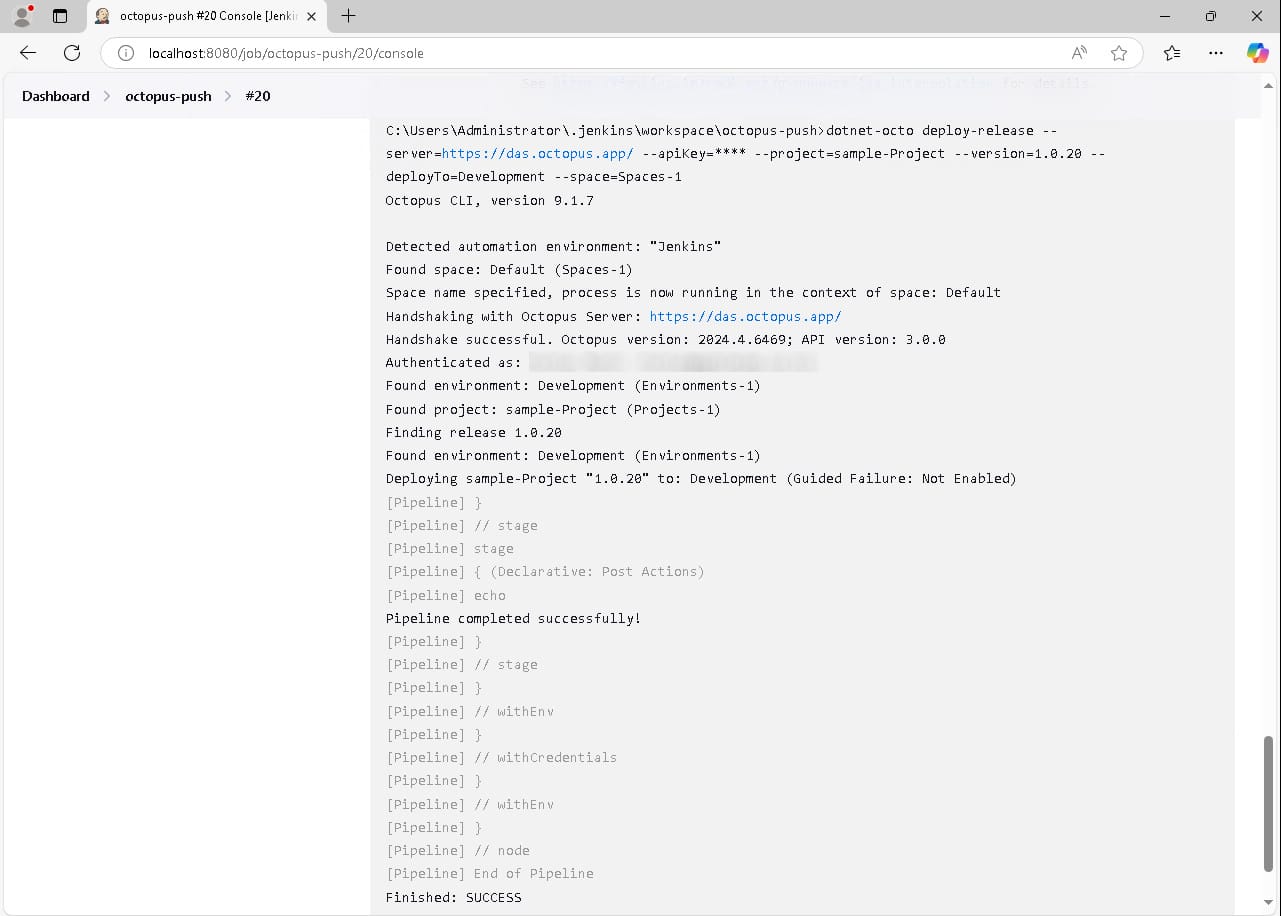Click 'Finished: SUCCESS' line
This screenshot has width=1281, height=916.
[x=453, y=897]
